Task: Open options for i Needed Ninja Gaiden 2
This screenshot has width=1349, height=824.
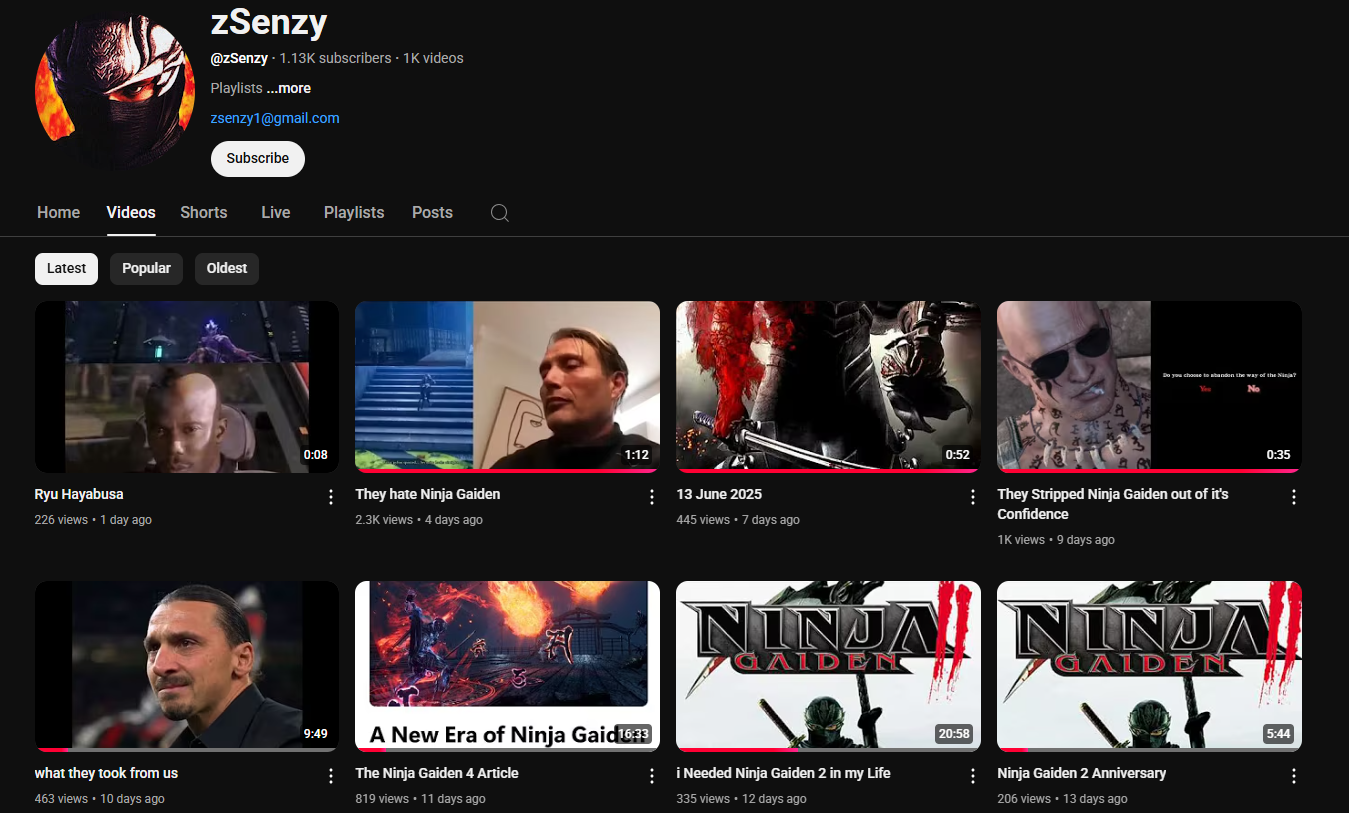Action: [x=973, y=776]
